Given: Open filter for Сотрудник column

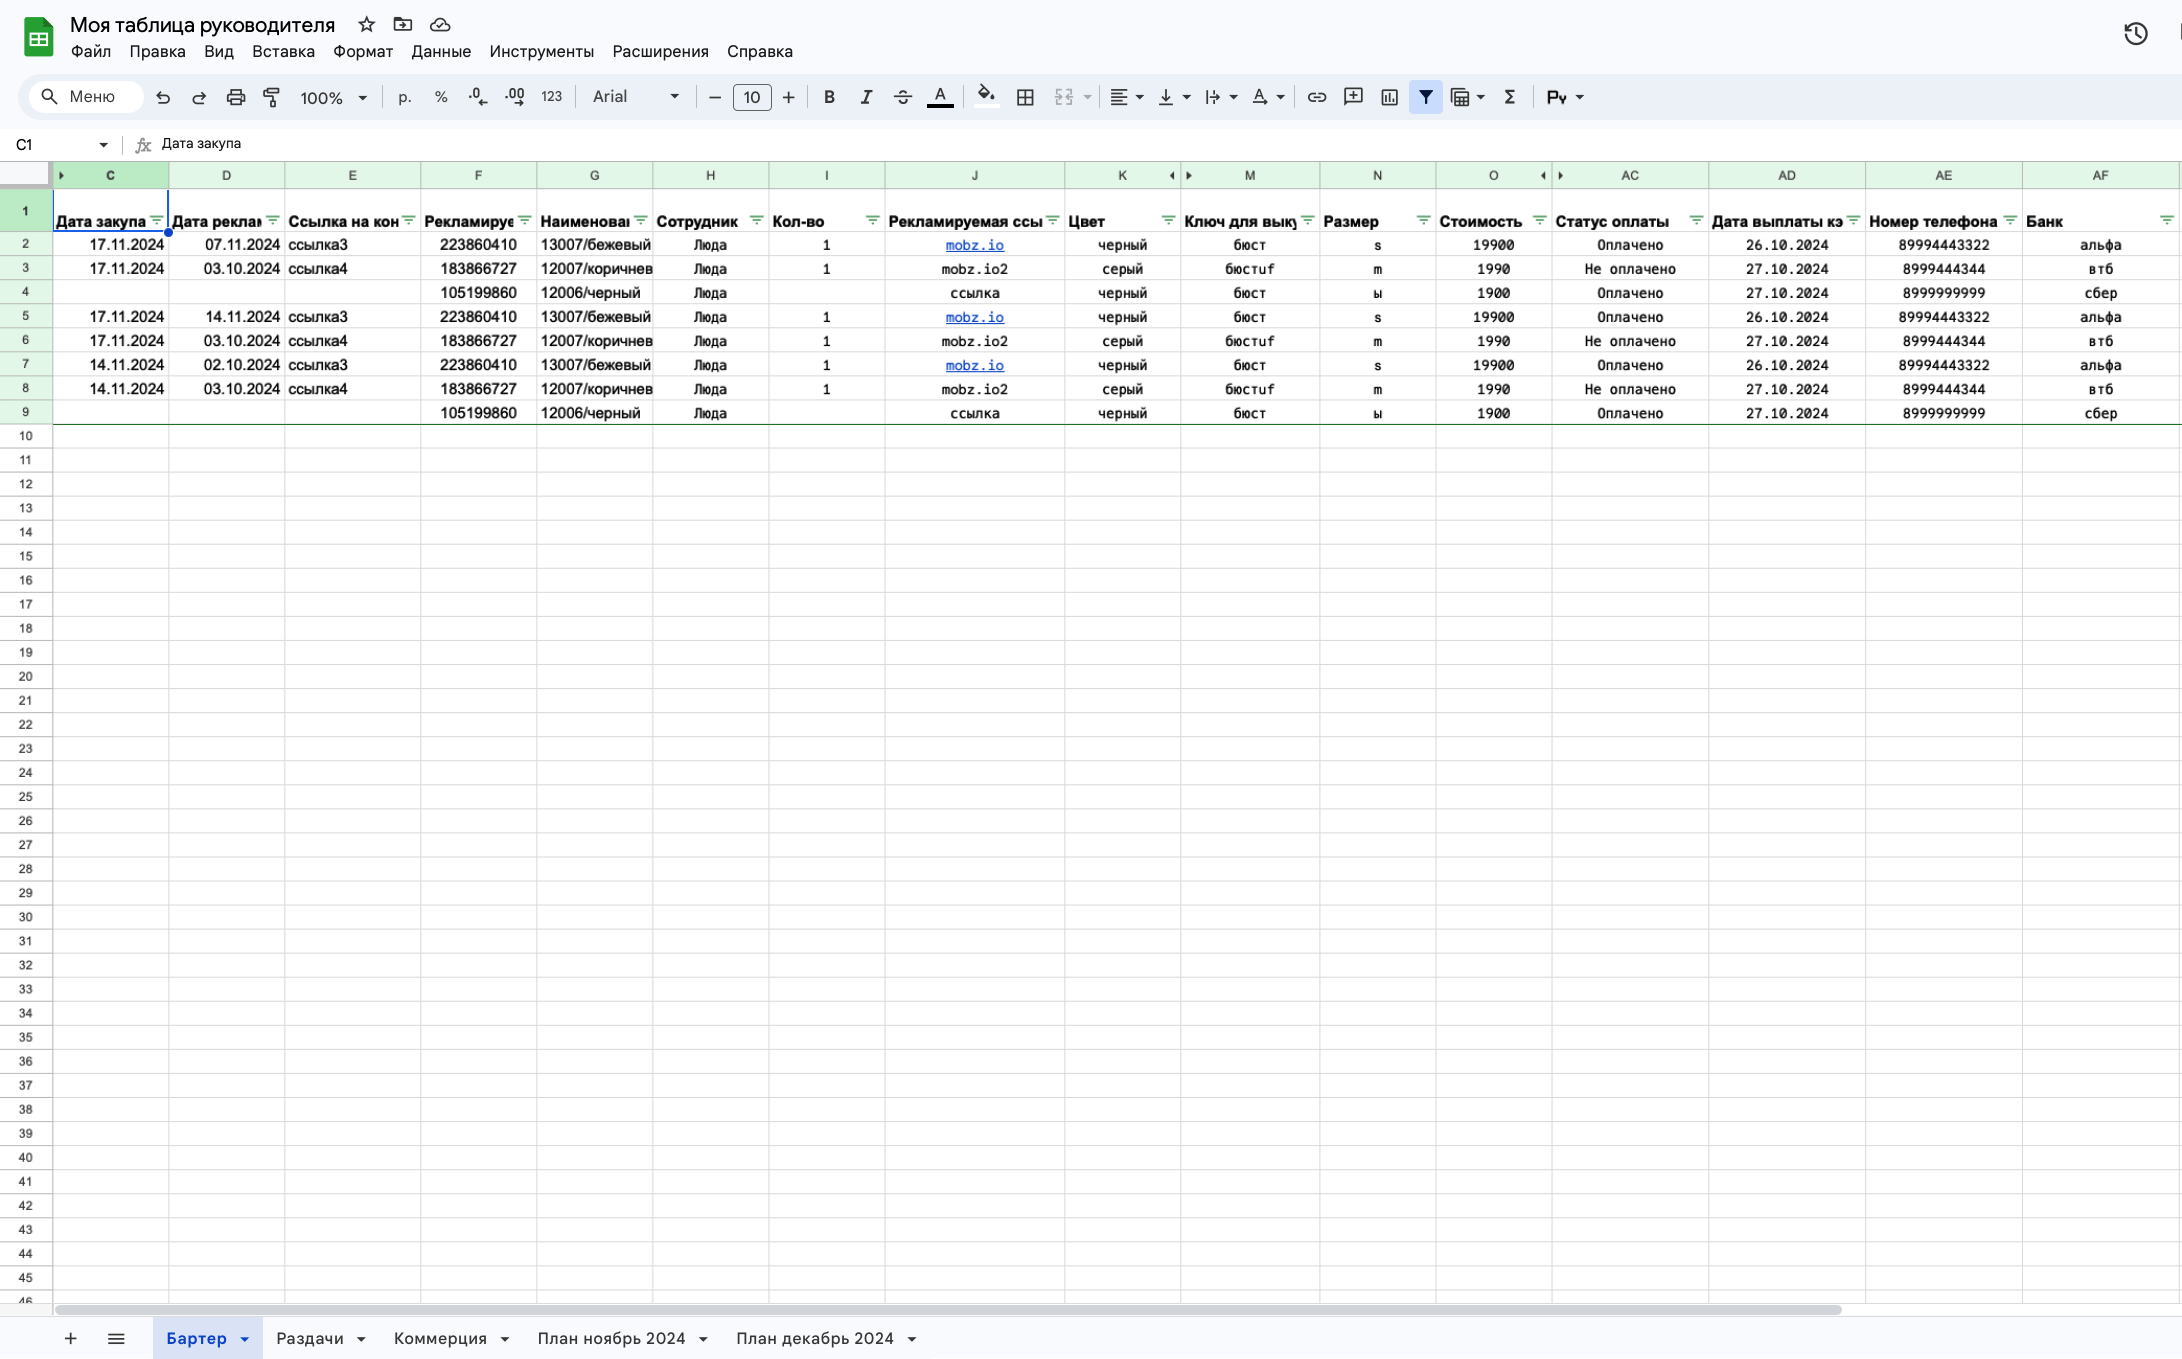Looking at the screenshot, I should pos(757,220).
